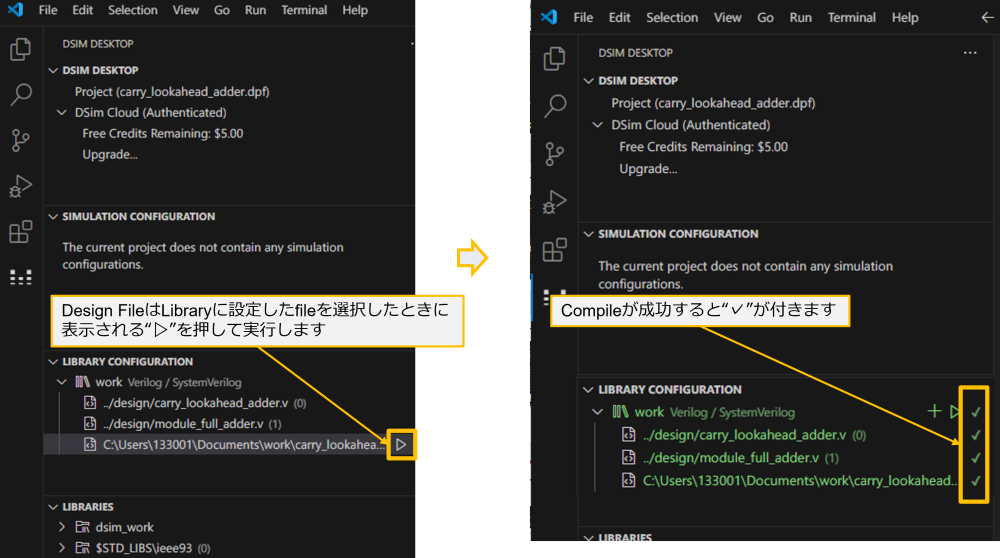This screenshot has height=558, width=1000.
Task: Open DSim Desktop icon in left window activity bar
Action: [x=20, y=277]
